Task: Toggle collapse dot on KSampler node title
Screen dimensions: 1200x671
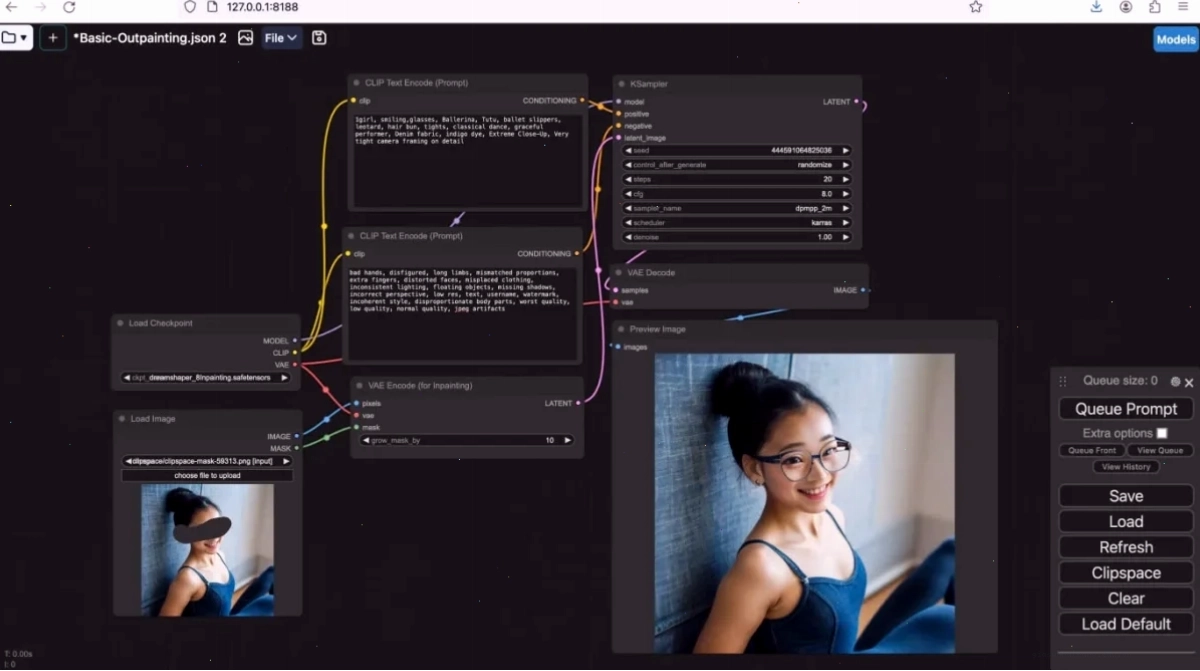Action: [621, 84]
